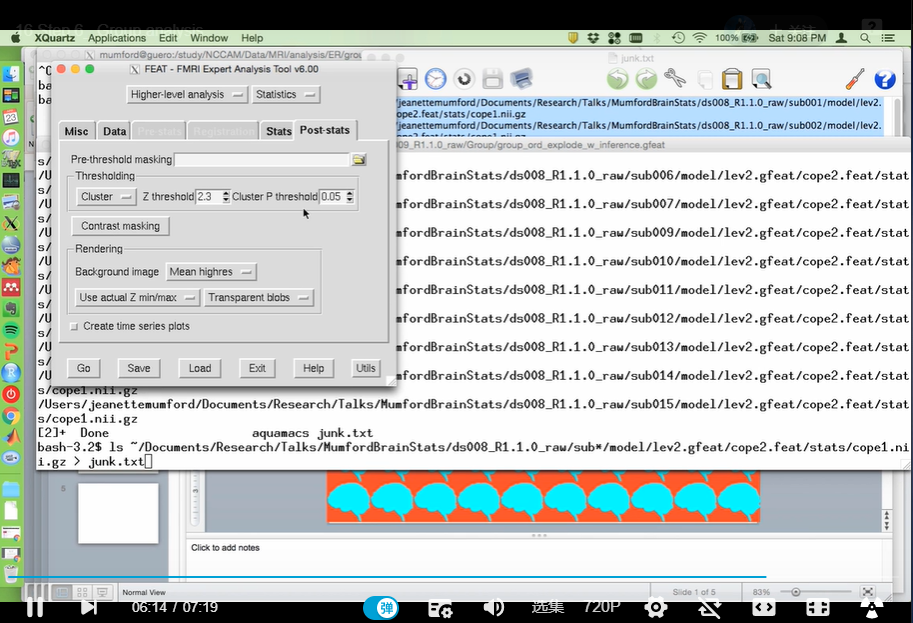Click the Help button in FEAT
This screenshot has height=623, width=913.
313,368
